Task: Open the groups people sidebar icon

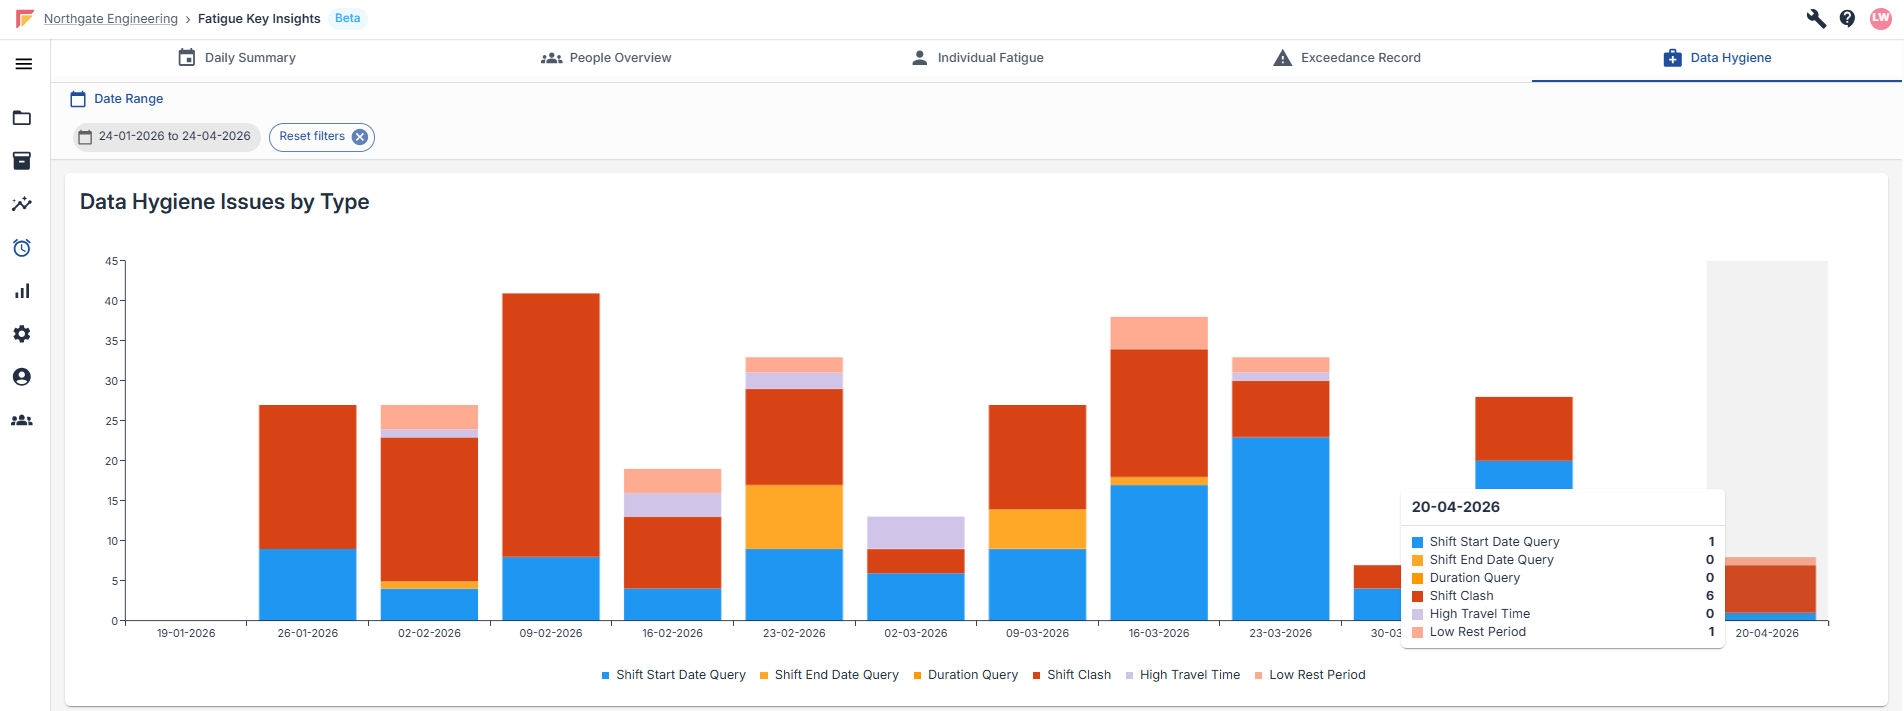Action: point(22,421)
